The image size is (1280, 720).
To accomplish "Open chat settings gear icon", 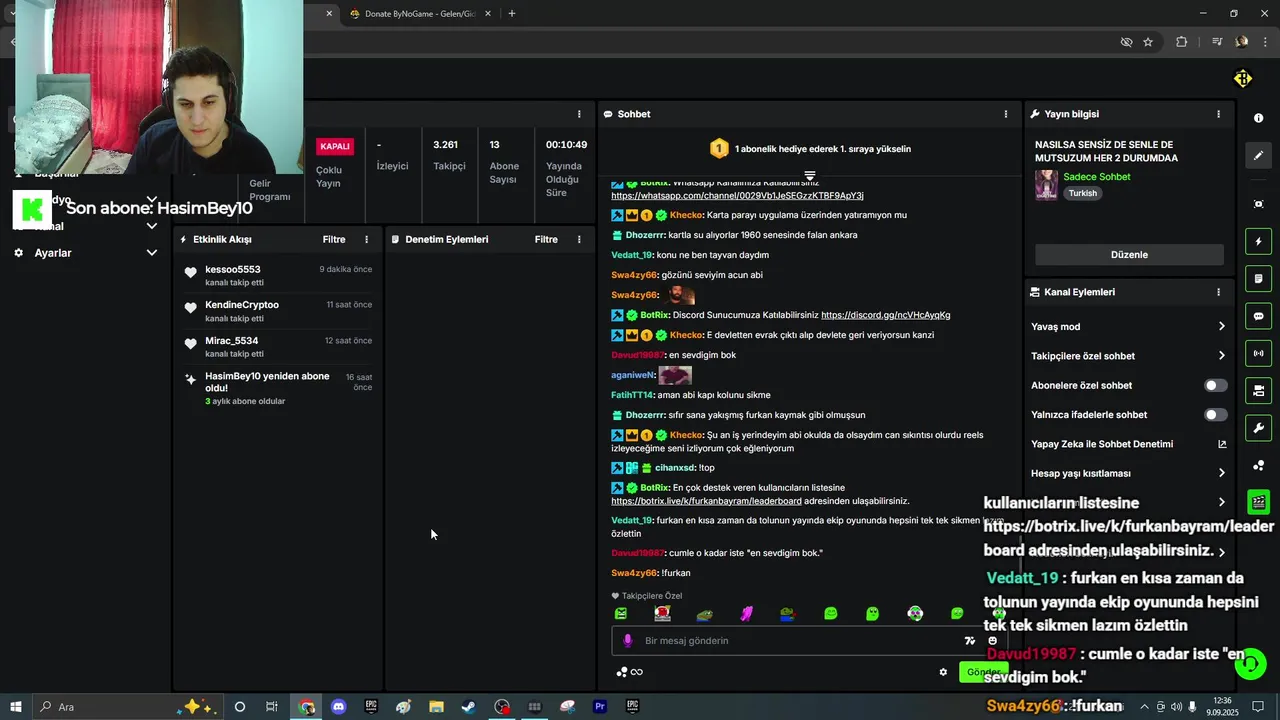I will click(943, 672).
